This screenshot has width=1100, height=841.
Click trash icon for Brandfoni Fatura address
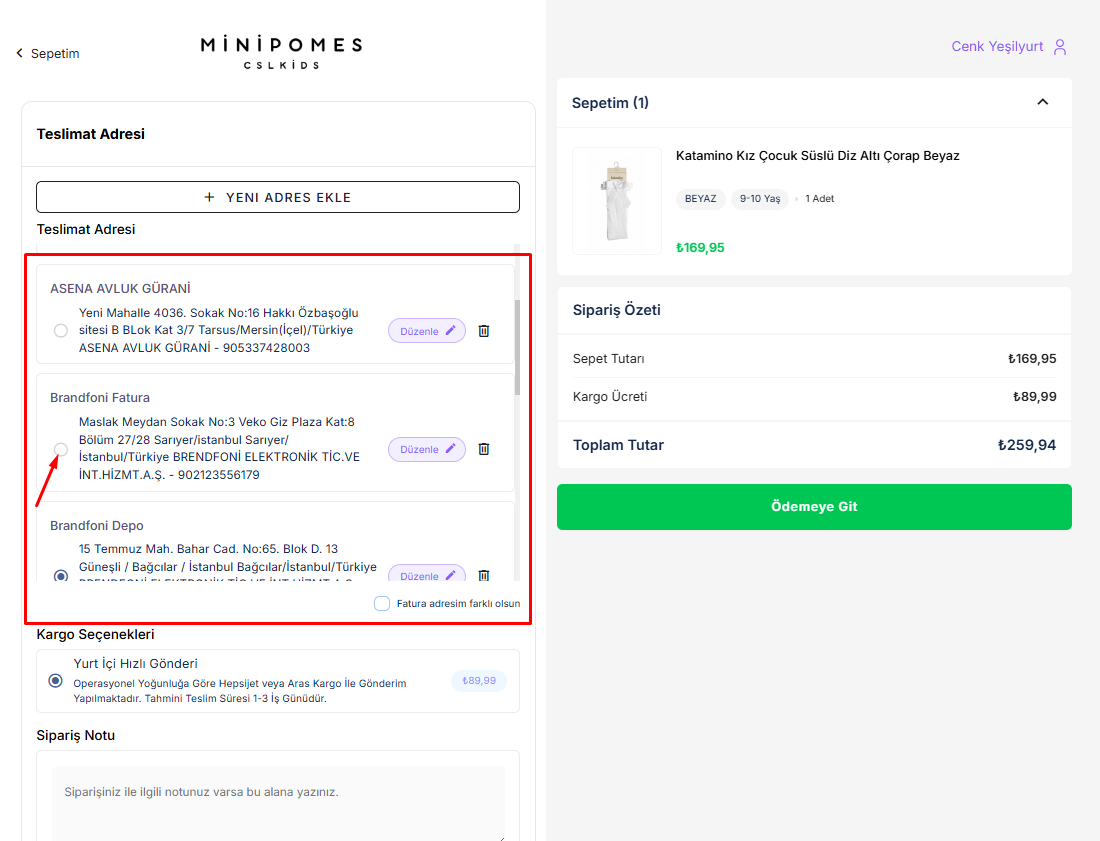coord(484,449)
